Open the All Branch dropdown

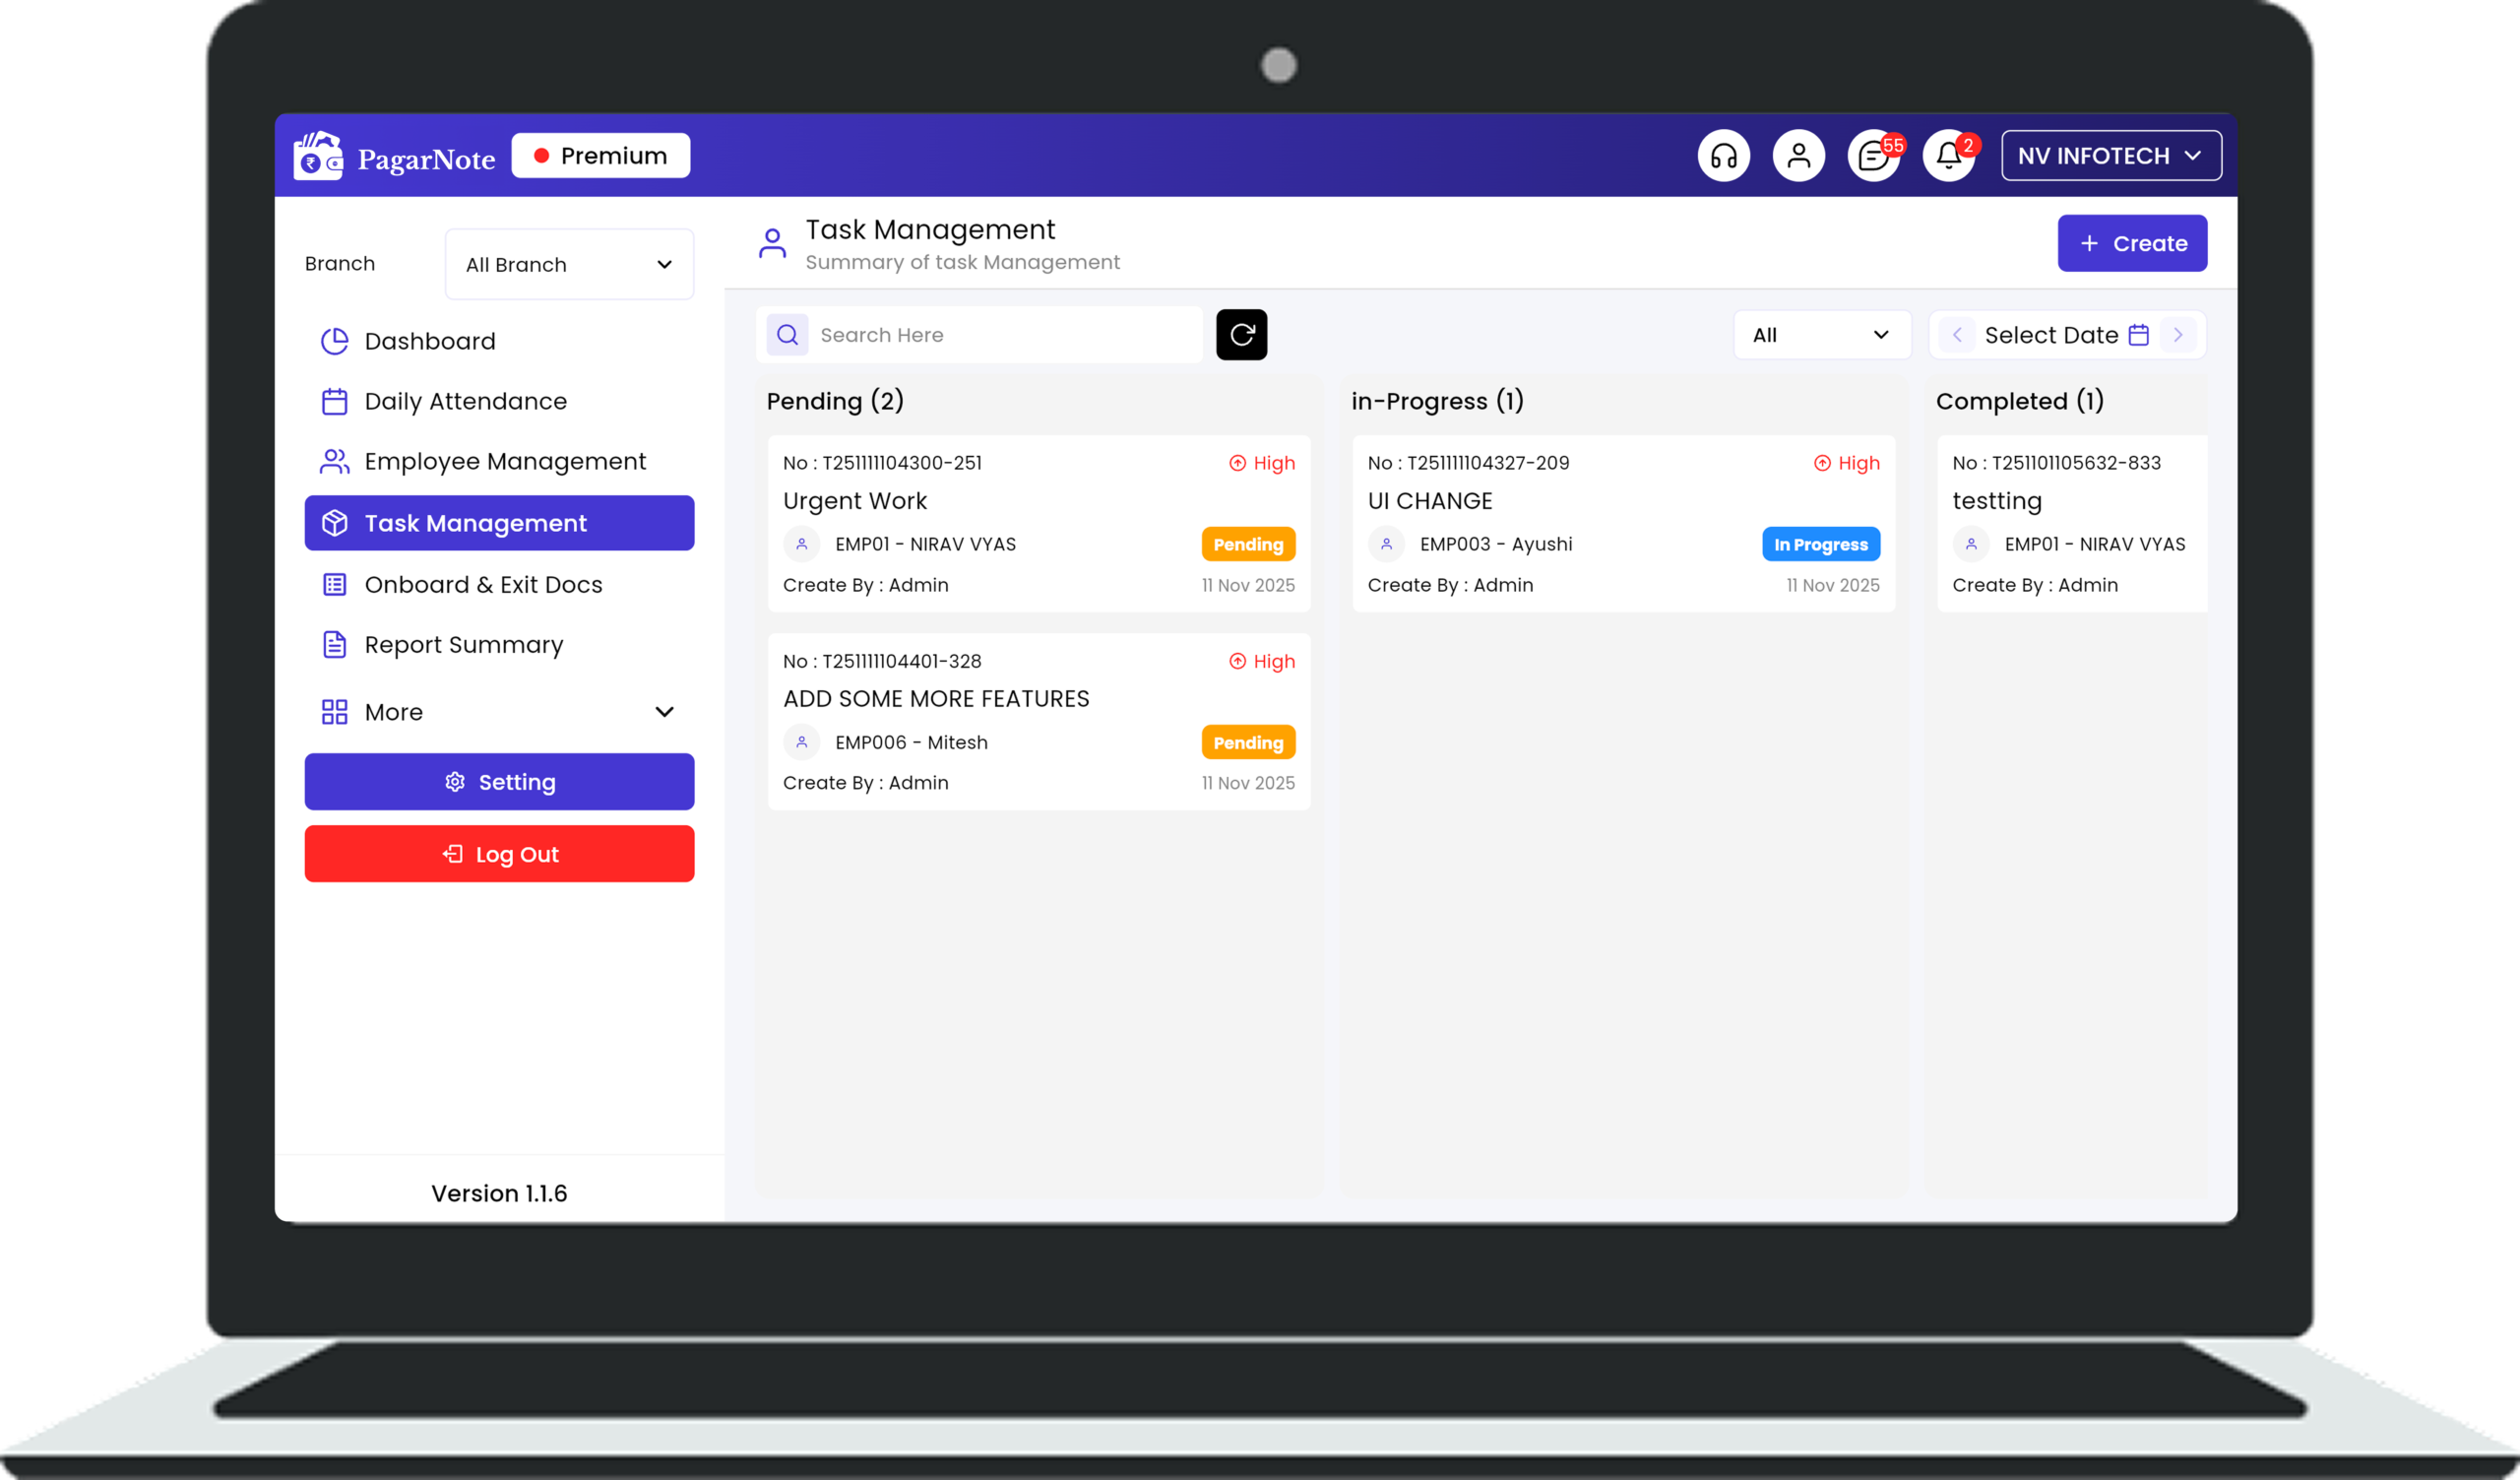pos(568,264)
